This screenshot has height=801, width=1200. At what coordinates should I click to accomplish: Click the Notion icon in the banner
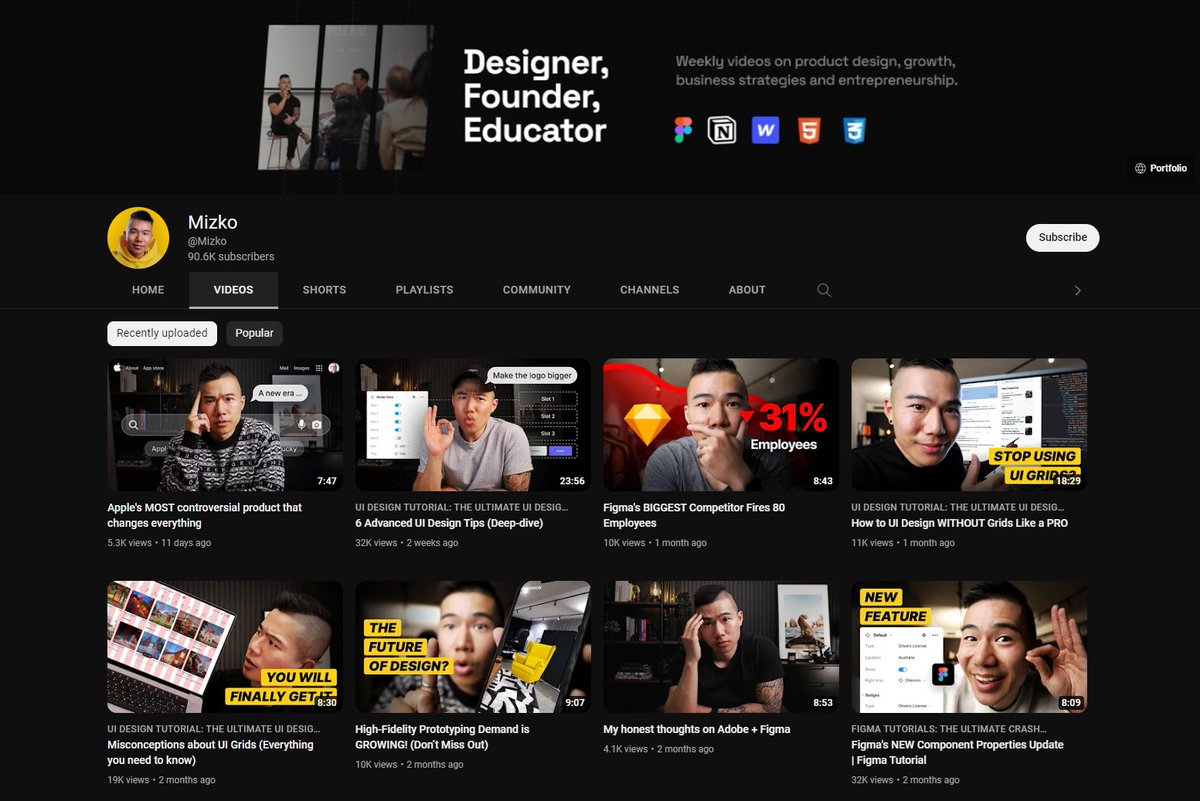click(x=722, y=130)
